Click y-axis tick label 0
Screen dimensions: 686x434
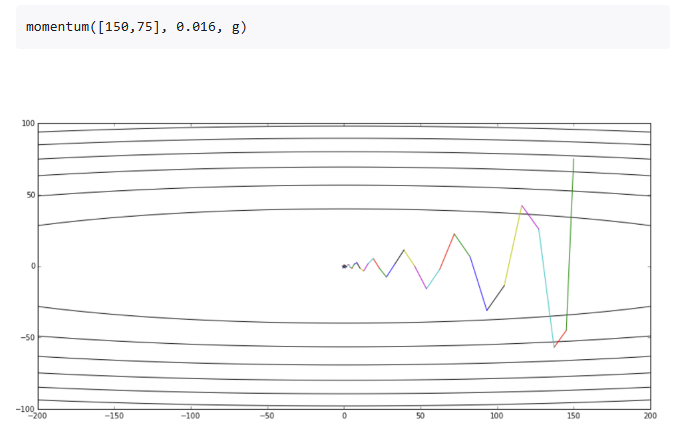(32, 267)
